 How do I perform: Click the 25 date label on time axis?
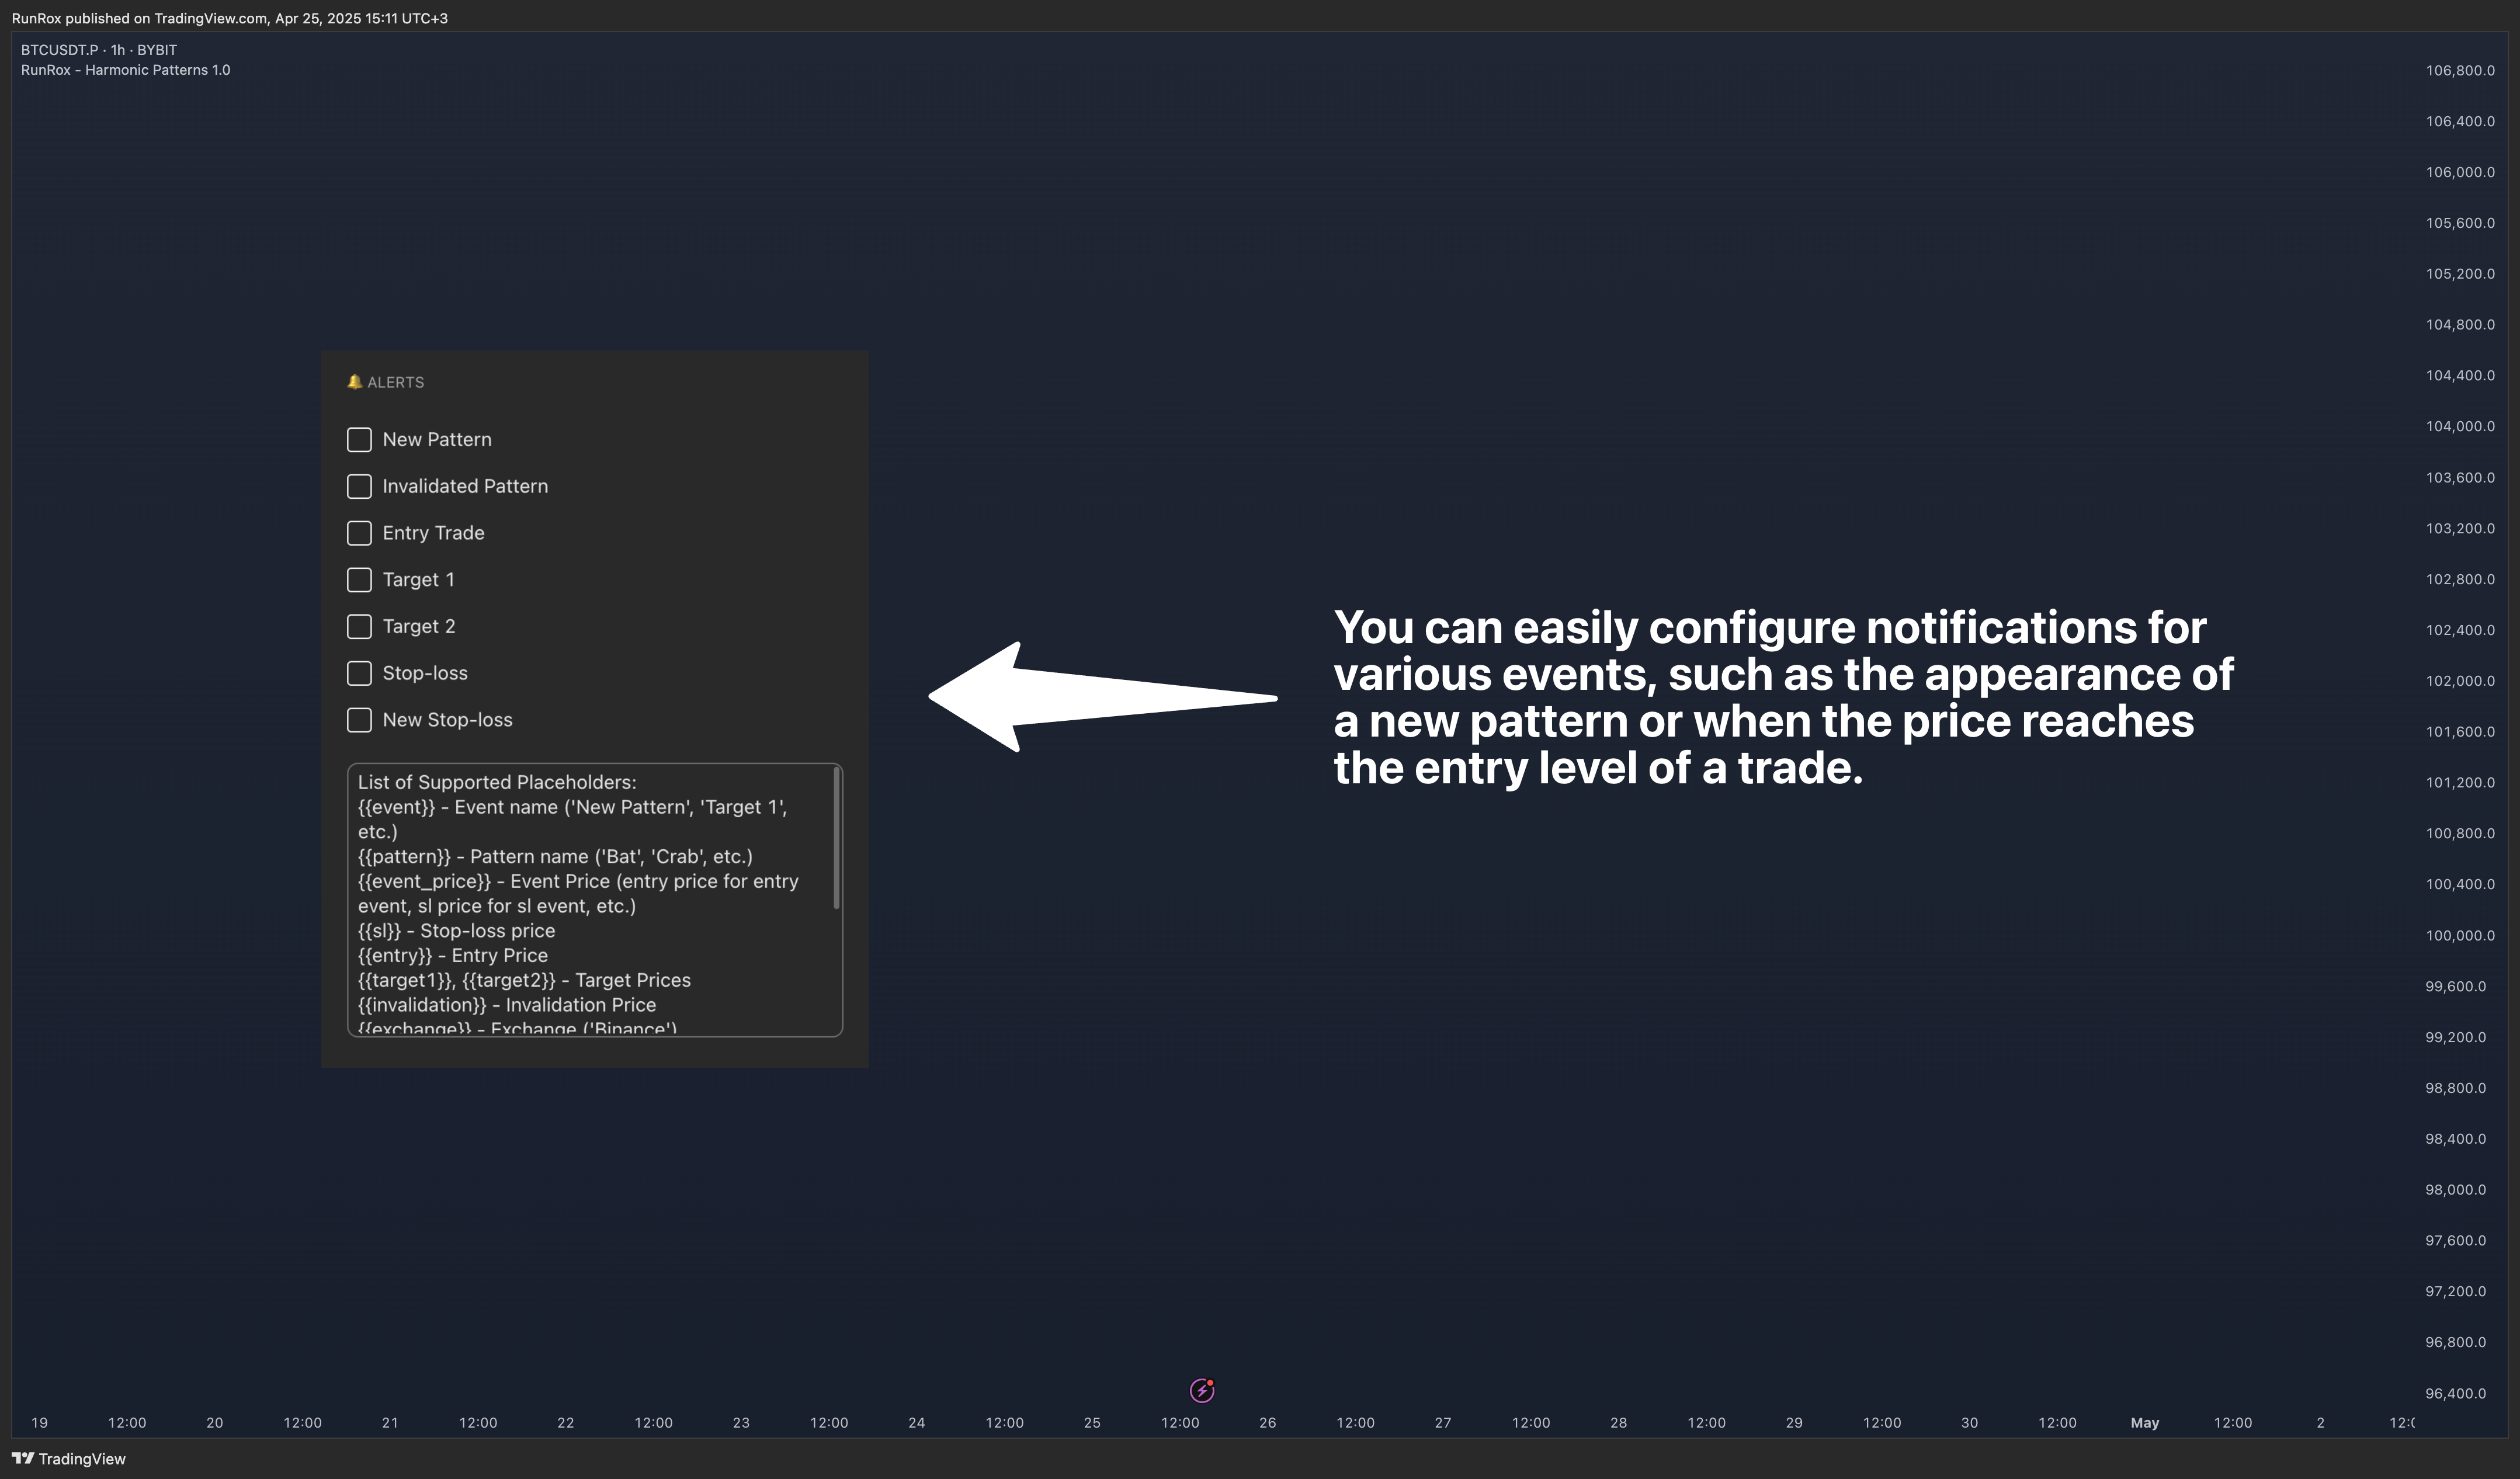[x=1092, y=1422]
